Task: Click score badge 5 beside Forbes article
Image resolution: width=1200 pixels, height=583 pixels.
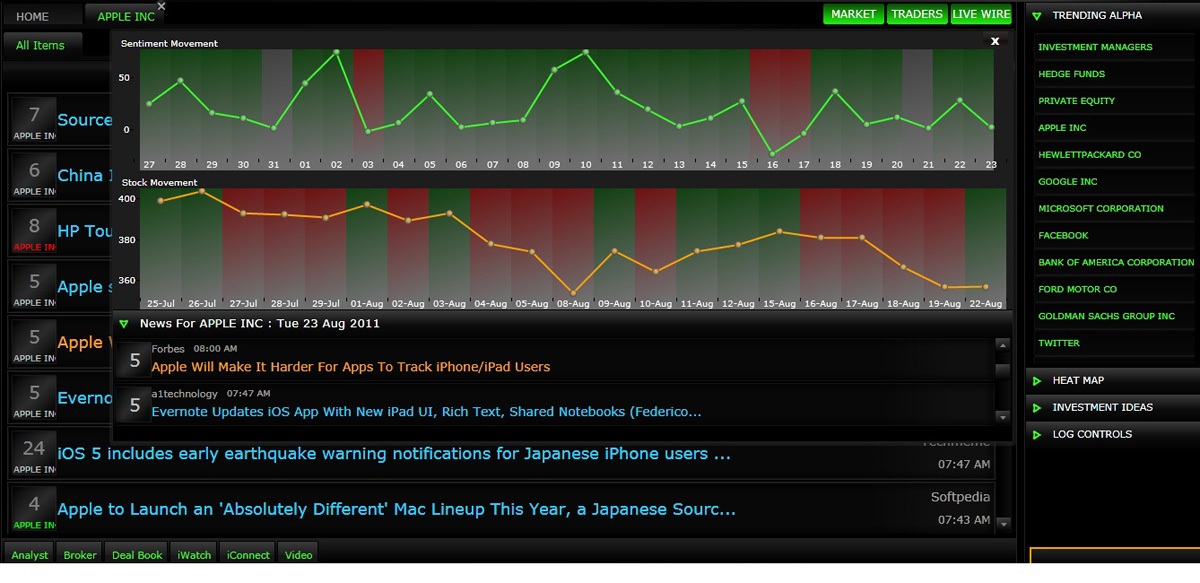Action: (x=134, y=361)
